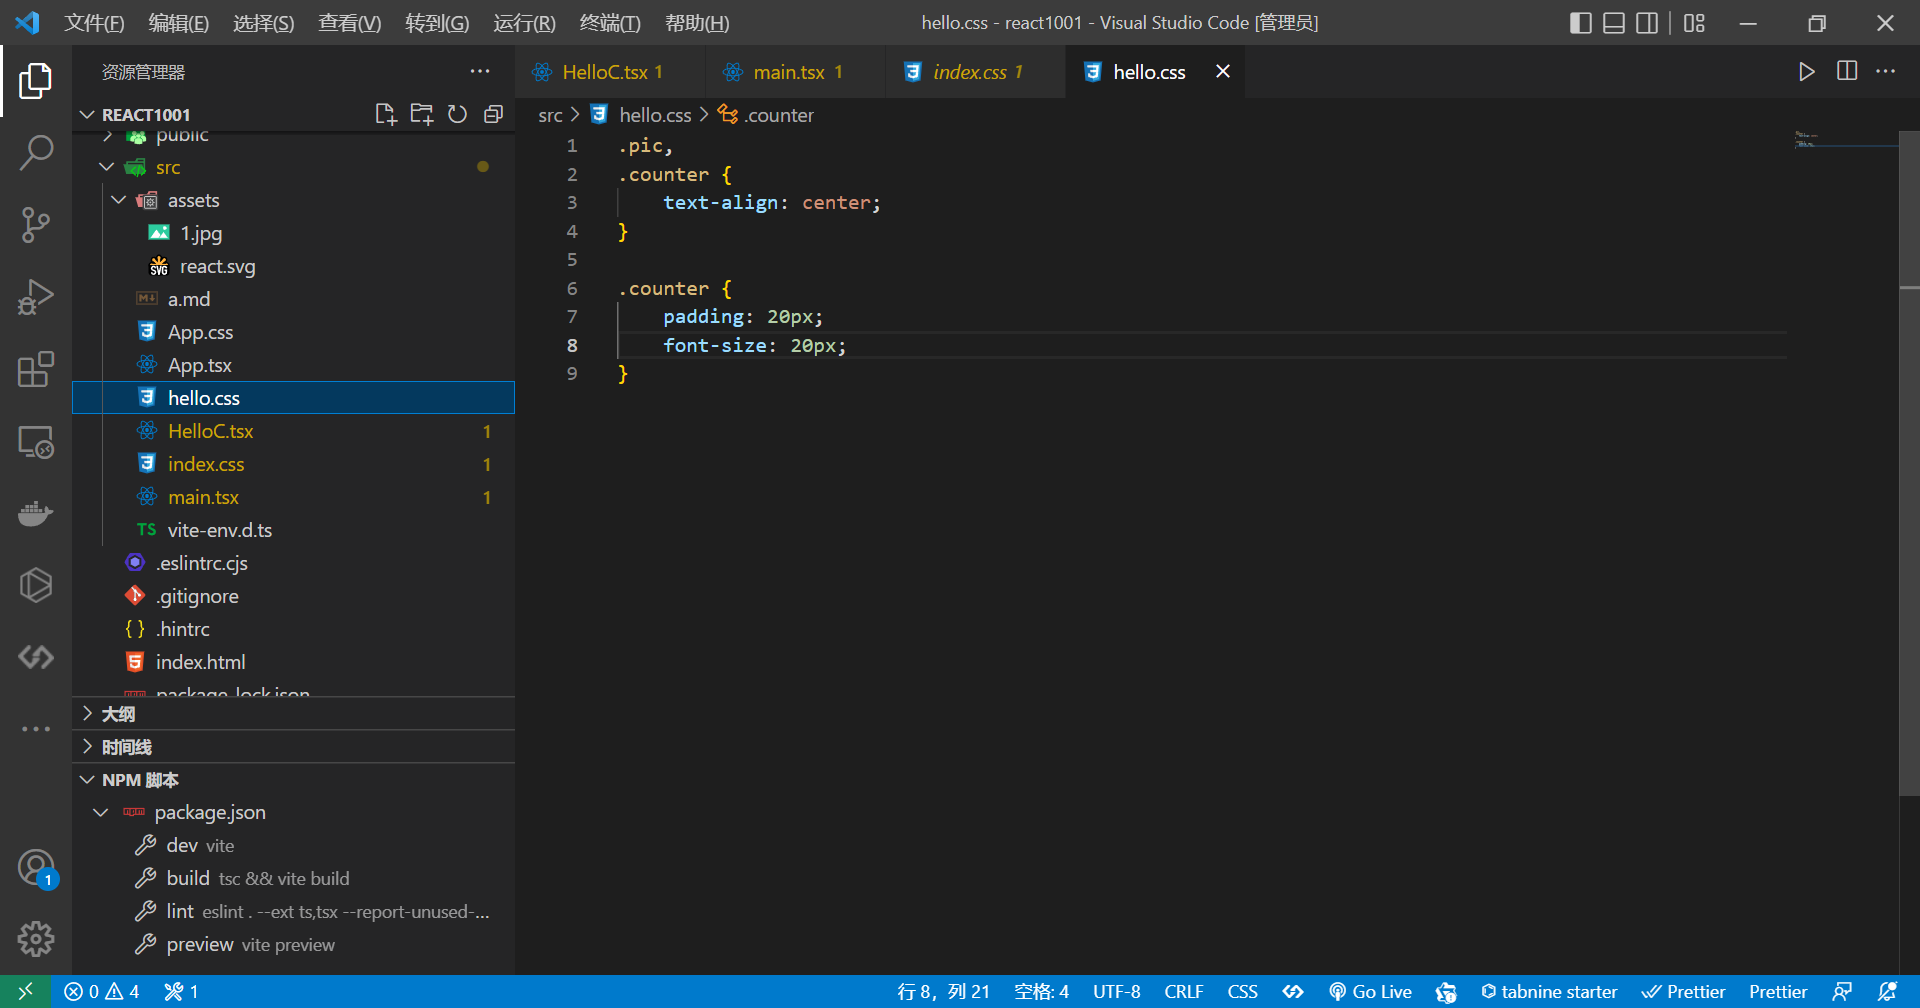Open Run and Debug view
The image size is (1920, 1008).
point(36,297)
